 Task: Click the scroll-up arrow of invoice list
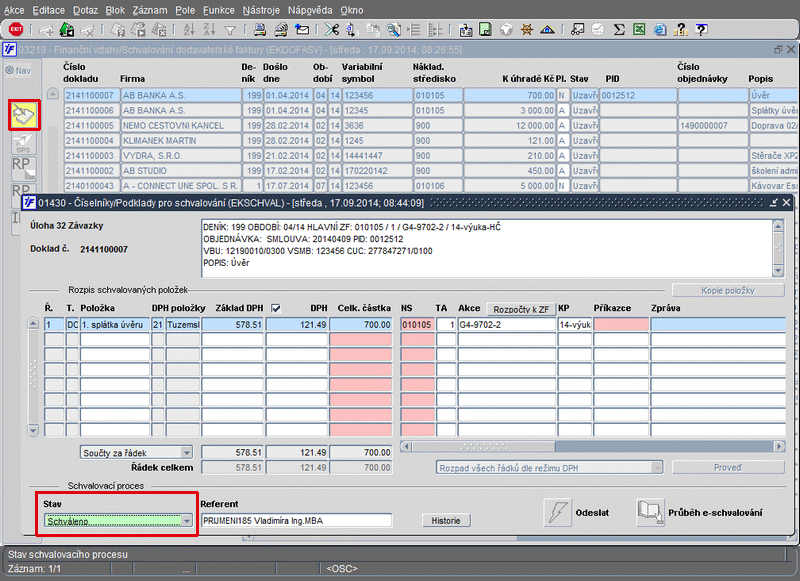coord(53,94)
